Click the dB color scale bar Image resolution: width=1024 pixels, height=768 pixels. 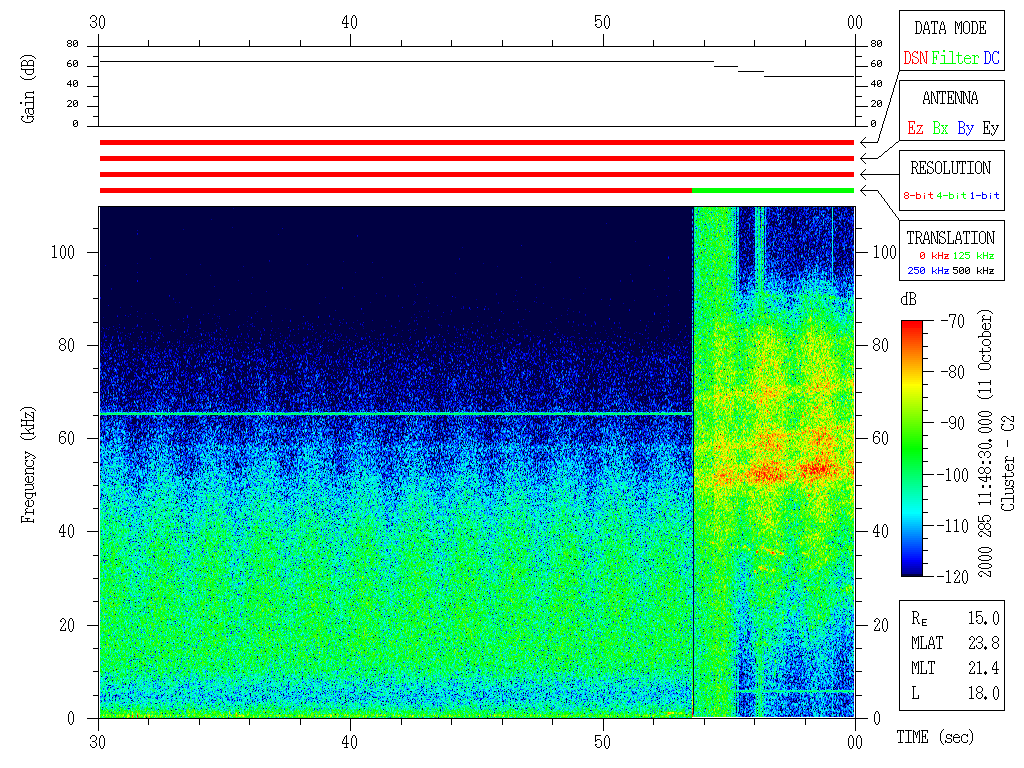click(912, 448)
